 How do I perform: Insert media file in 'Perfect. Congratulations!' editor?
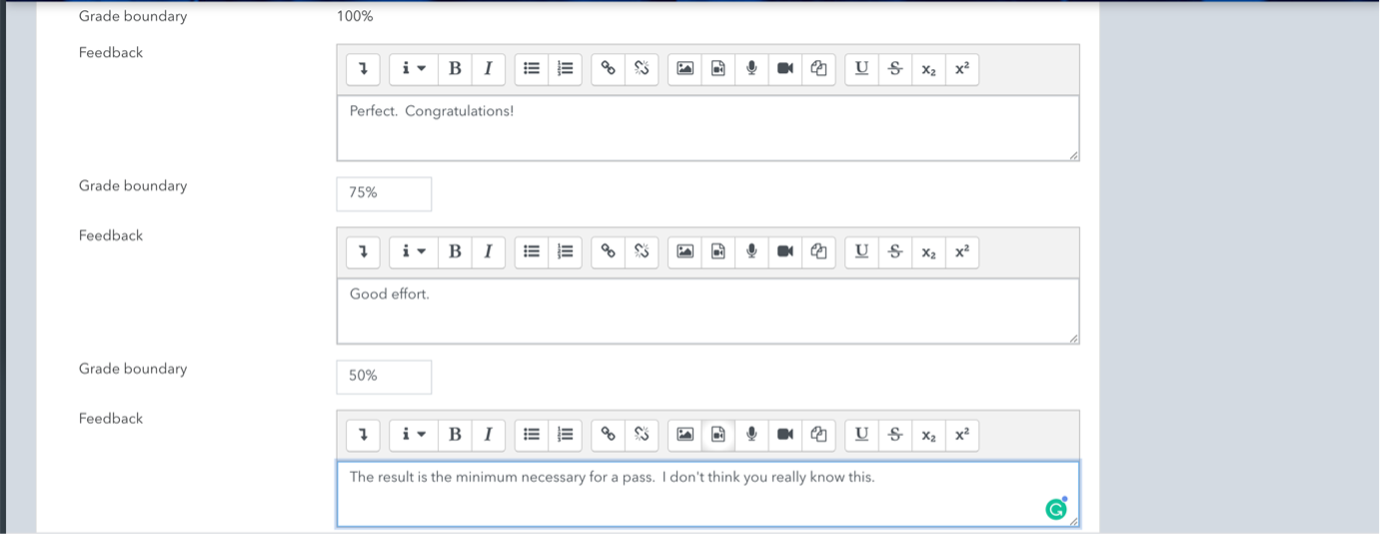point(718,69)
